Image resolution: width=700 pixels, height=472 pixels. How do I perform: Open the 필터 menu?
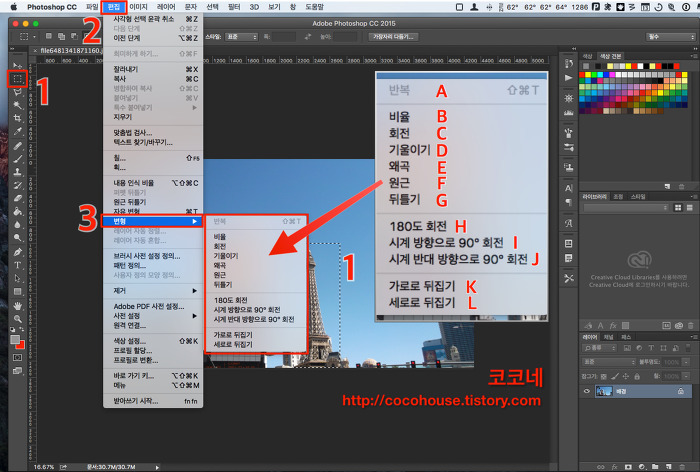click(x=234, y=7)
